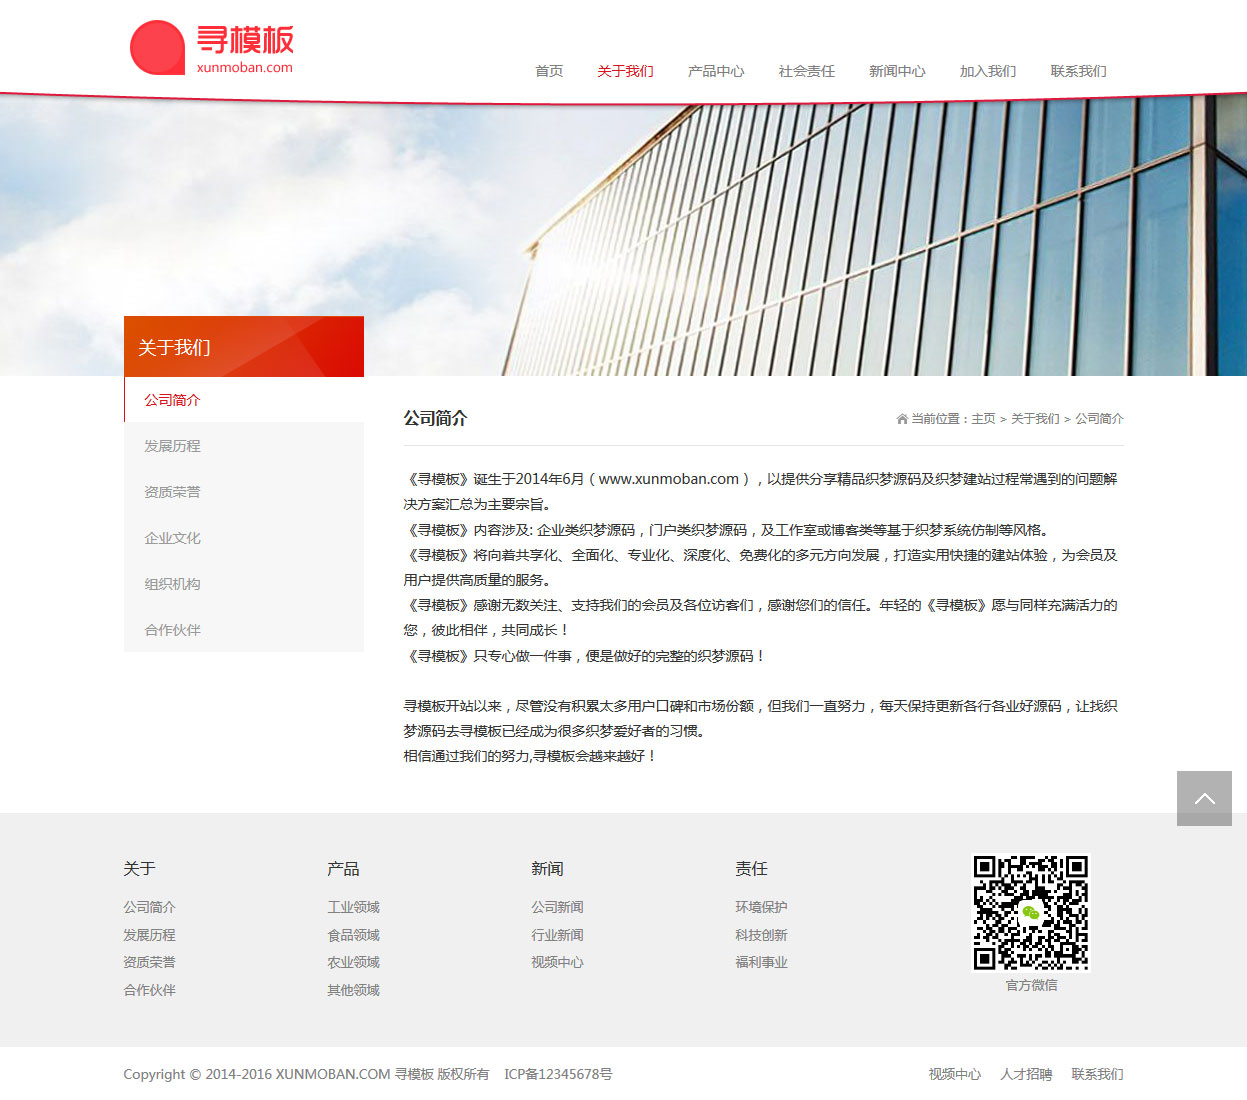Click the home icon in breadcrumb
The width and height of the screenshot is (1247, 1100).
(x=902, y=419)
